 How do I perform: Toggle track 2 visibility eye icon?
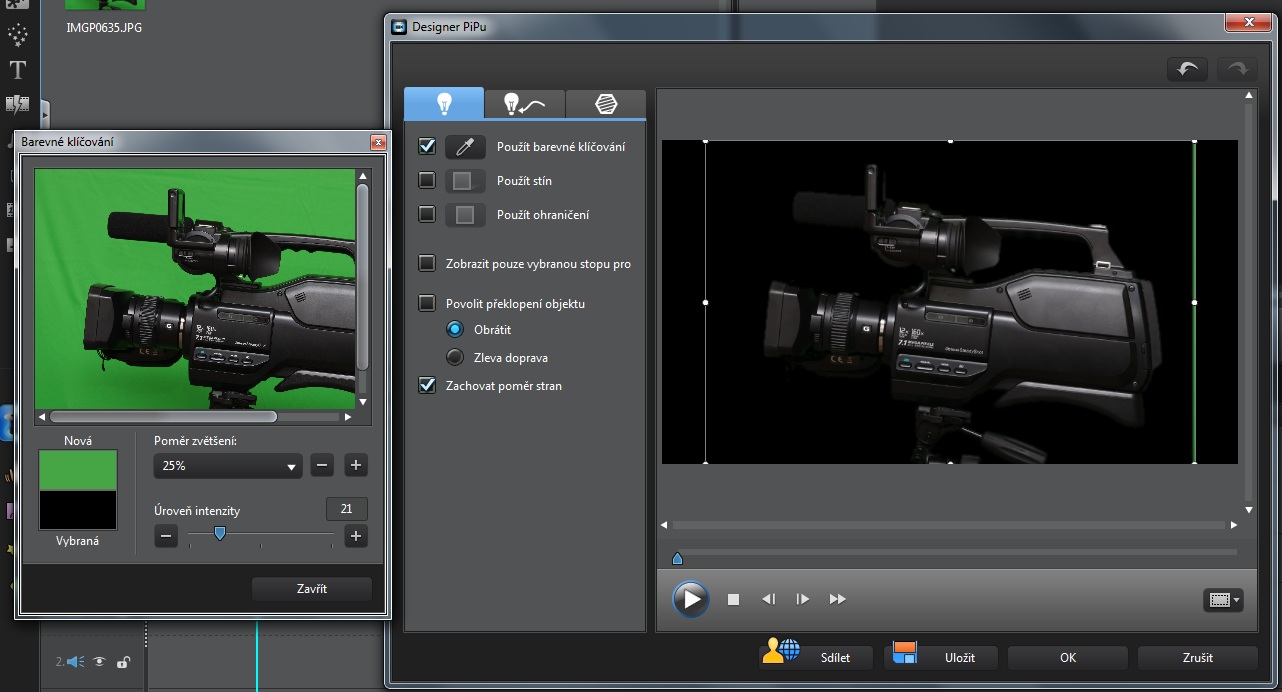click(100, 661)
